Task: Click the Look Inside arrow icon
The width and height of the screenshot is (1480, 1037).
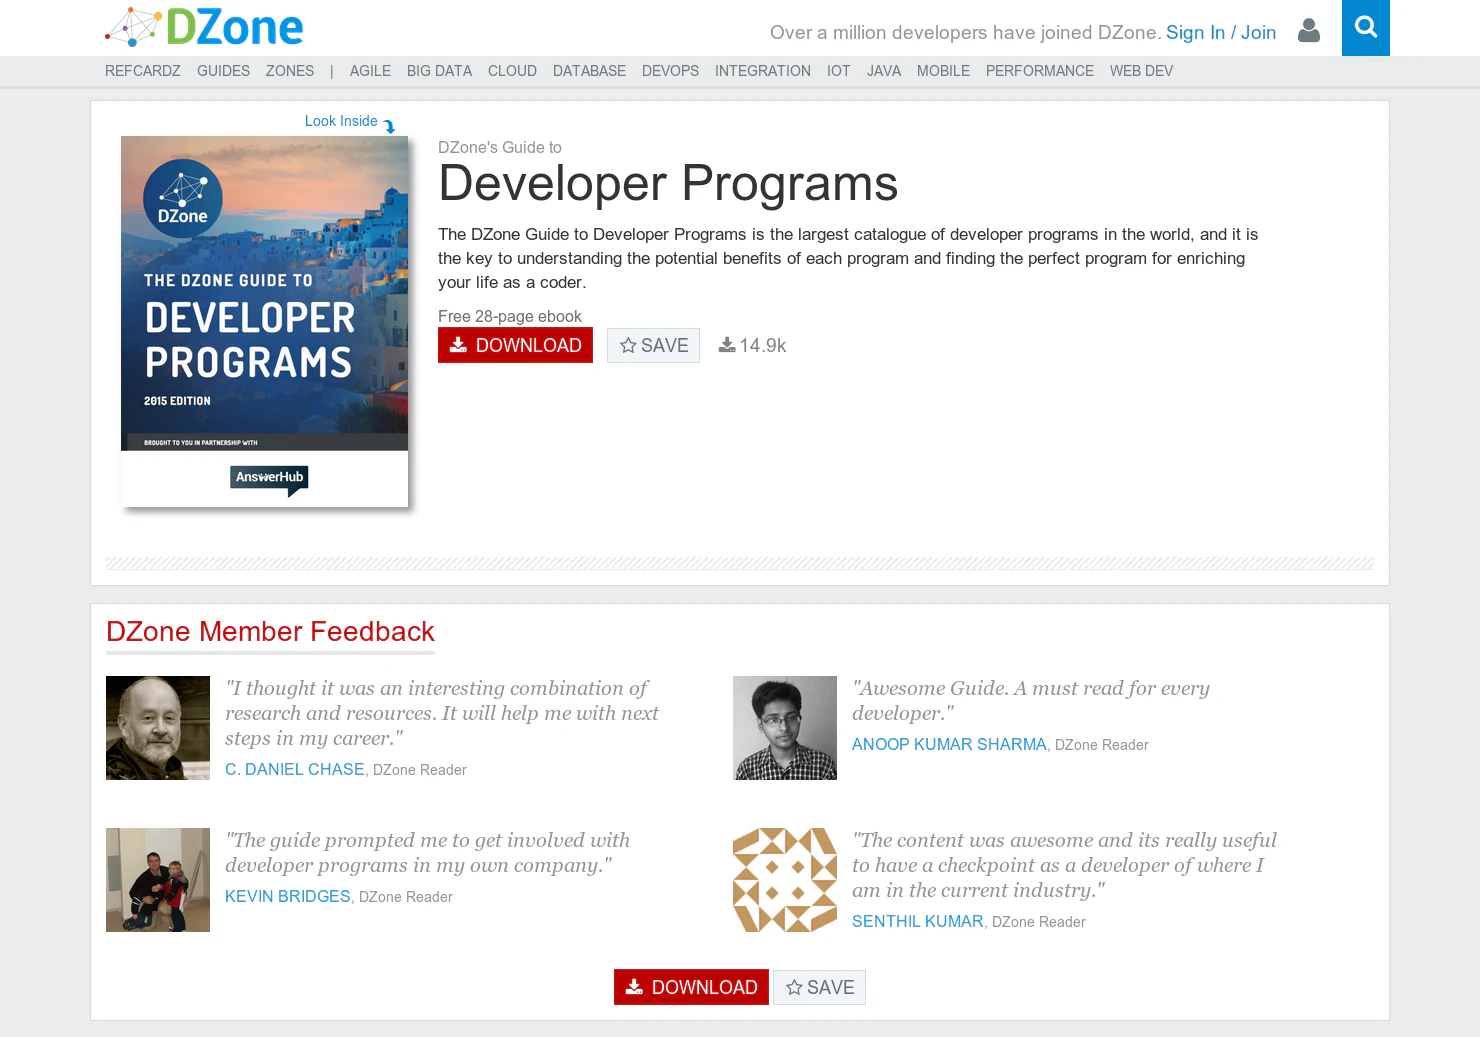Action: (x=390, y=126)
